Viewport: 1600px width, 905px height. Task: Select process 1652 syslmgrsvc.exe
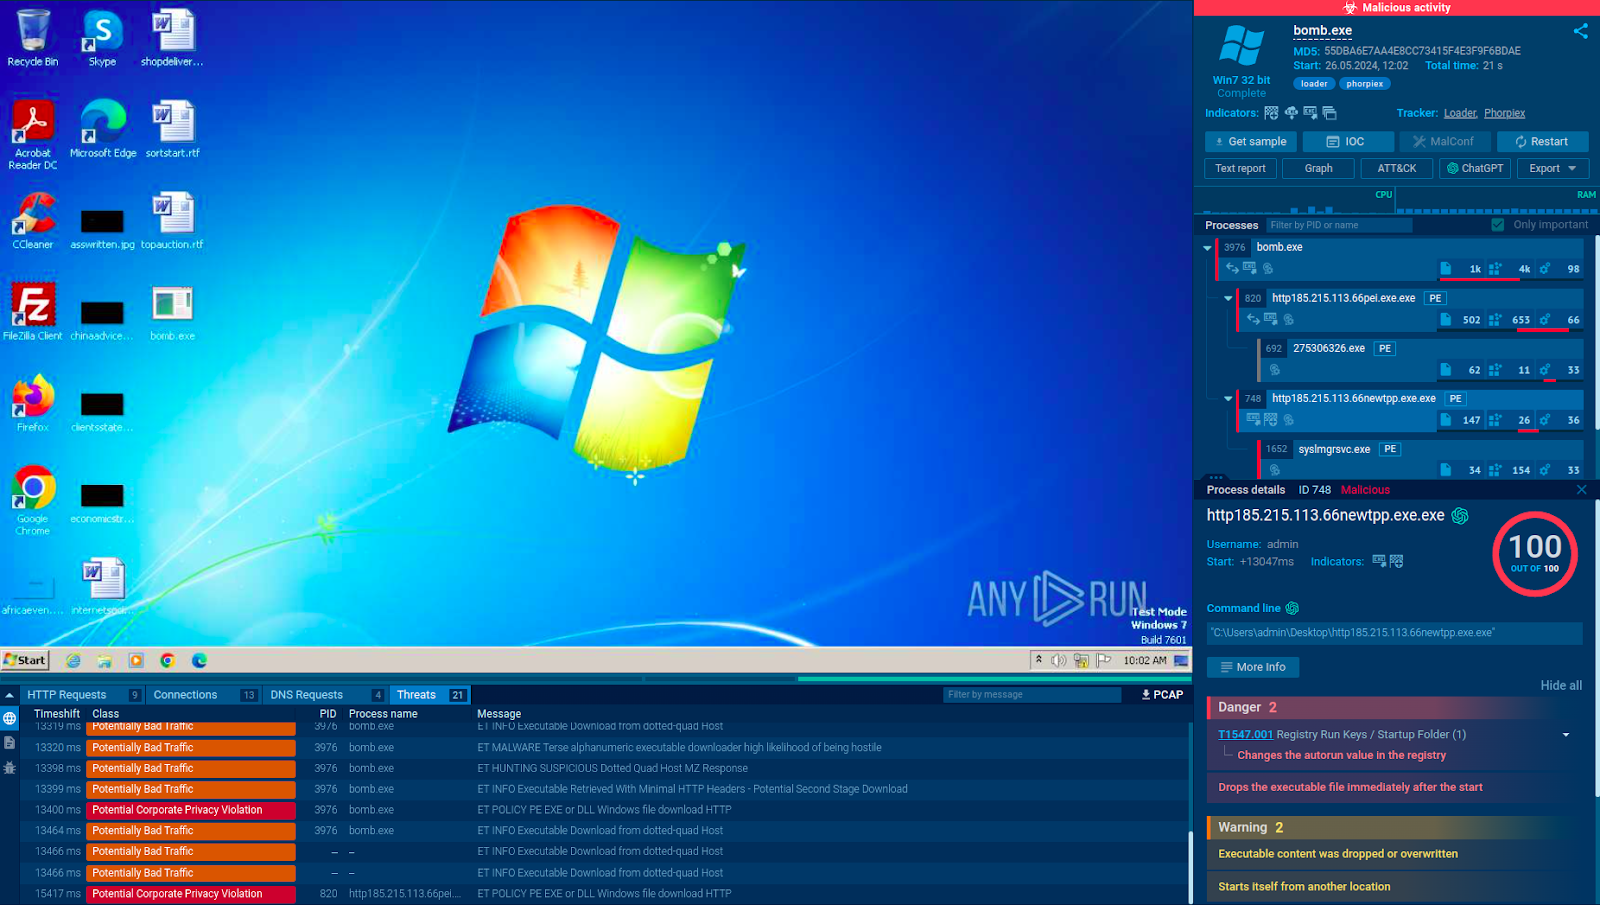tap(1420, 459)
